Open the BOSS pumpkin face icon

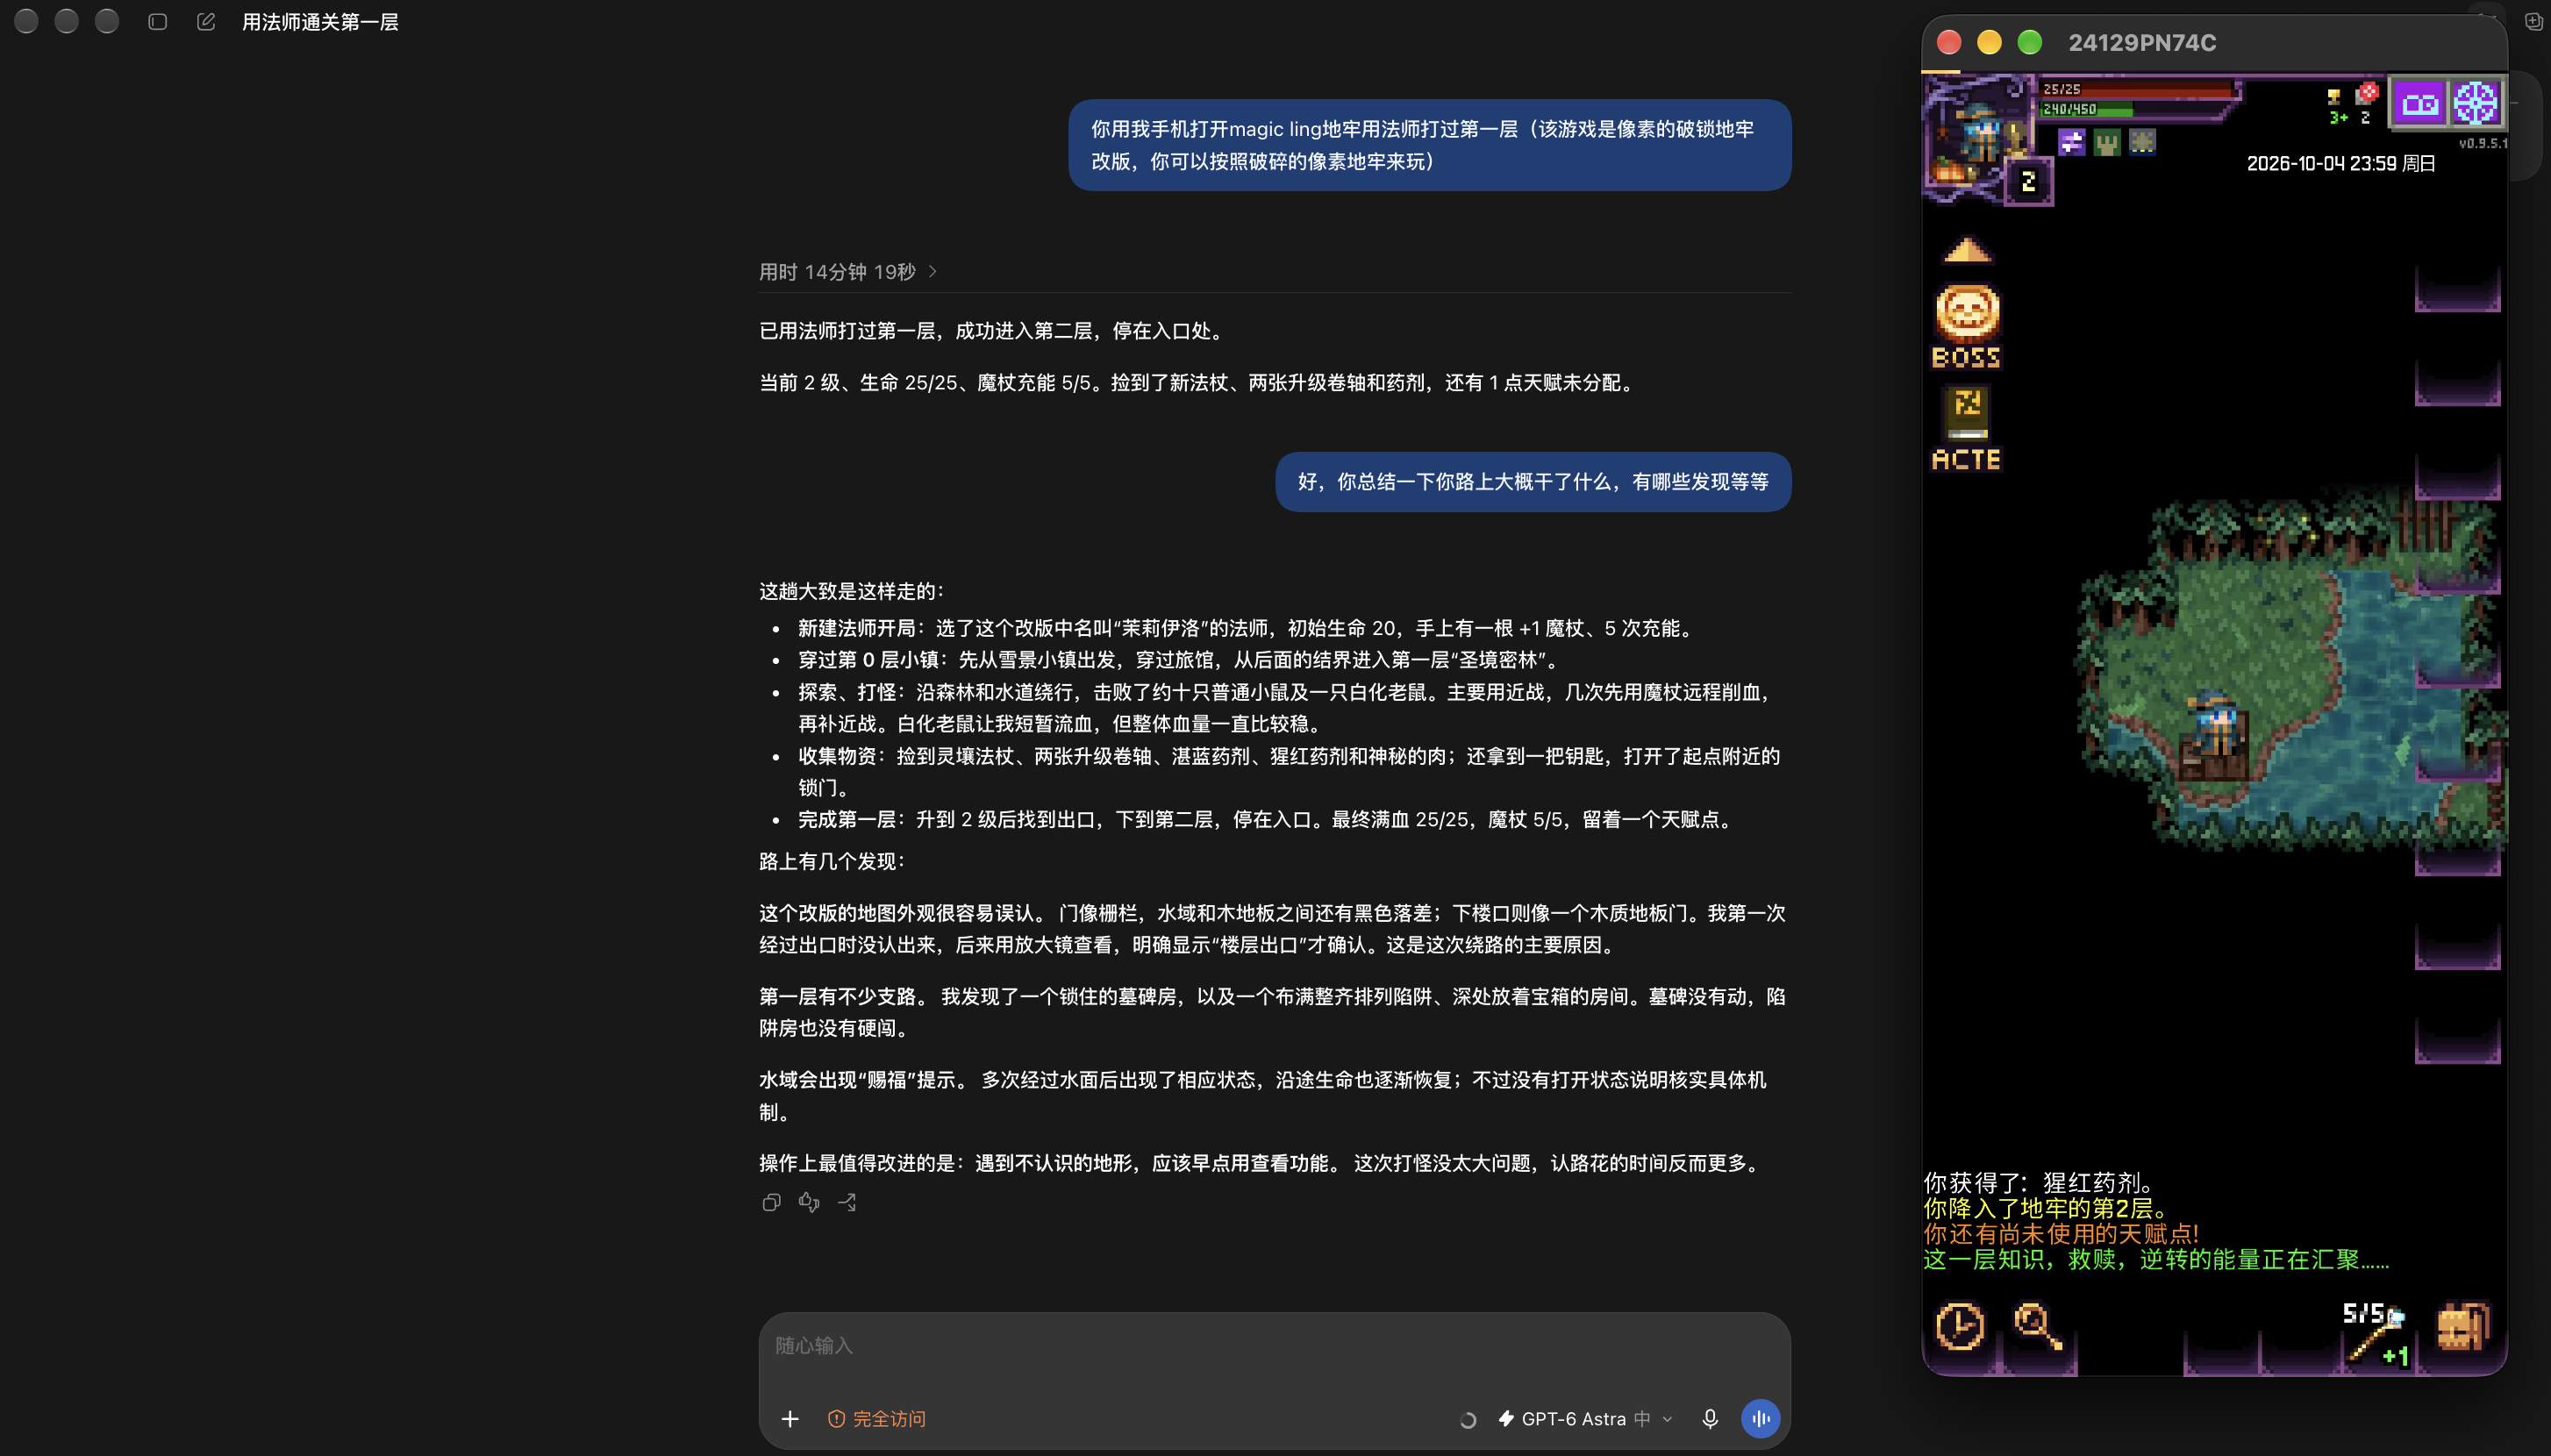(x=1967, y=326)
